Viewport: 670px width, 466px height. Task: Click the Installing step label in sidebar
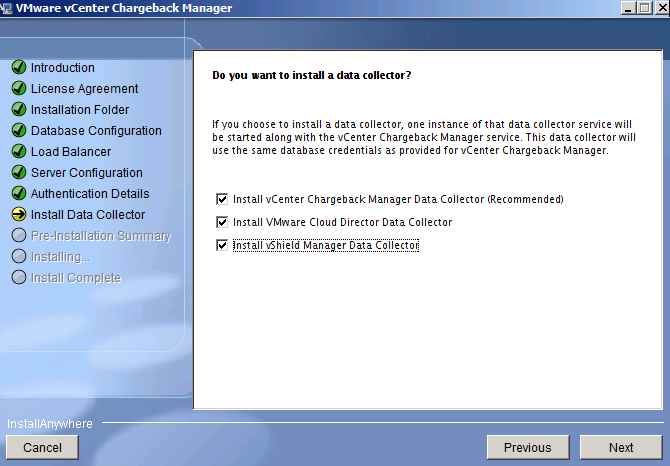coord(60,257)
